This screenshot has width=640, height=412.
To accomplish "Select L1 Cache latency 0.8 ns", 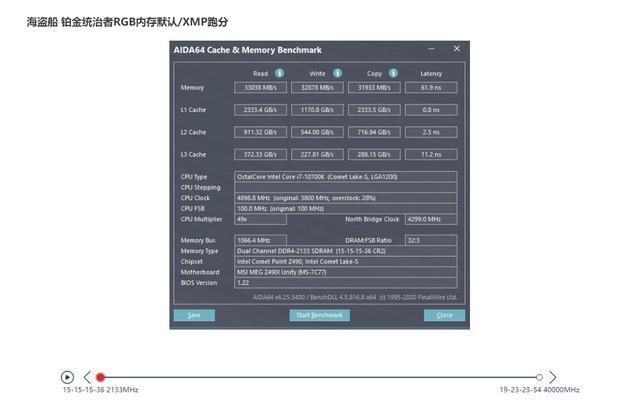I will pos(431,110).
